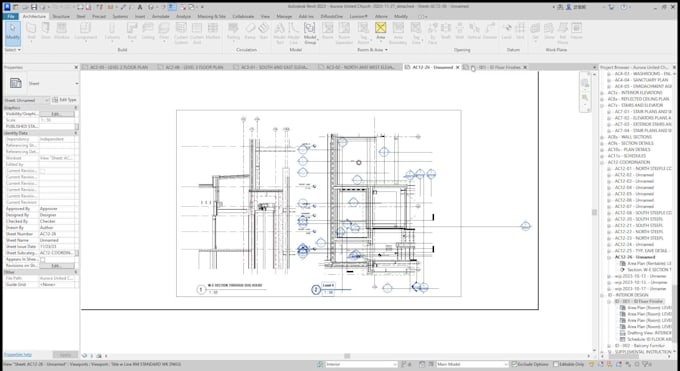Choose the Wall tool
This screenshot has width=680, height=371.
[31, 32]
